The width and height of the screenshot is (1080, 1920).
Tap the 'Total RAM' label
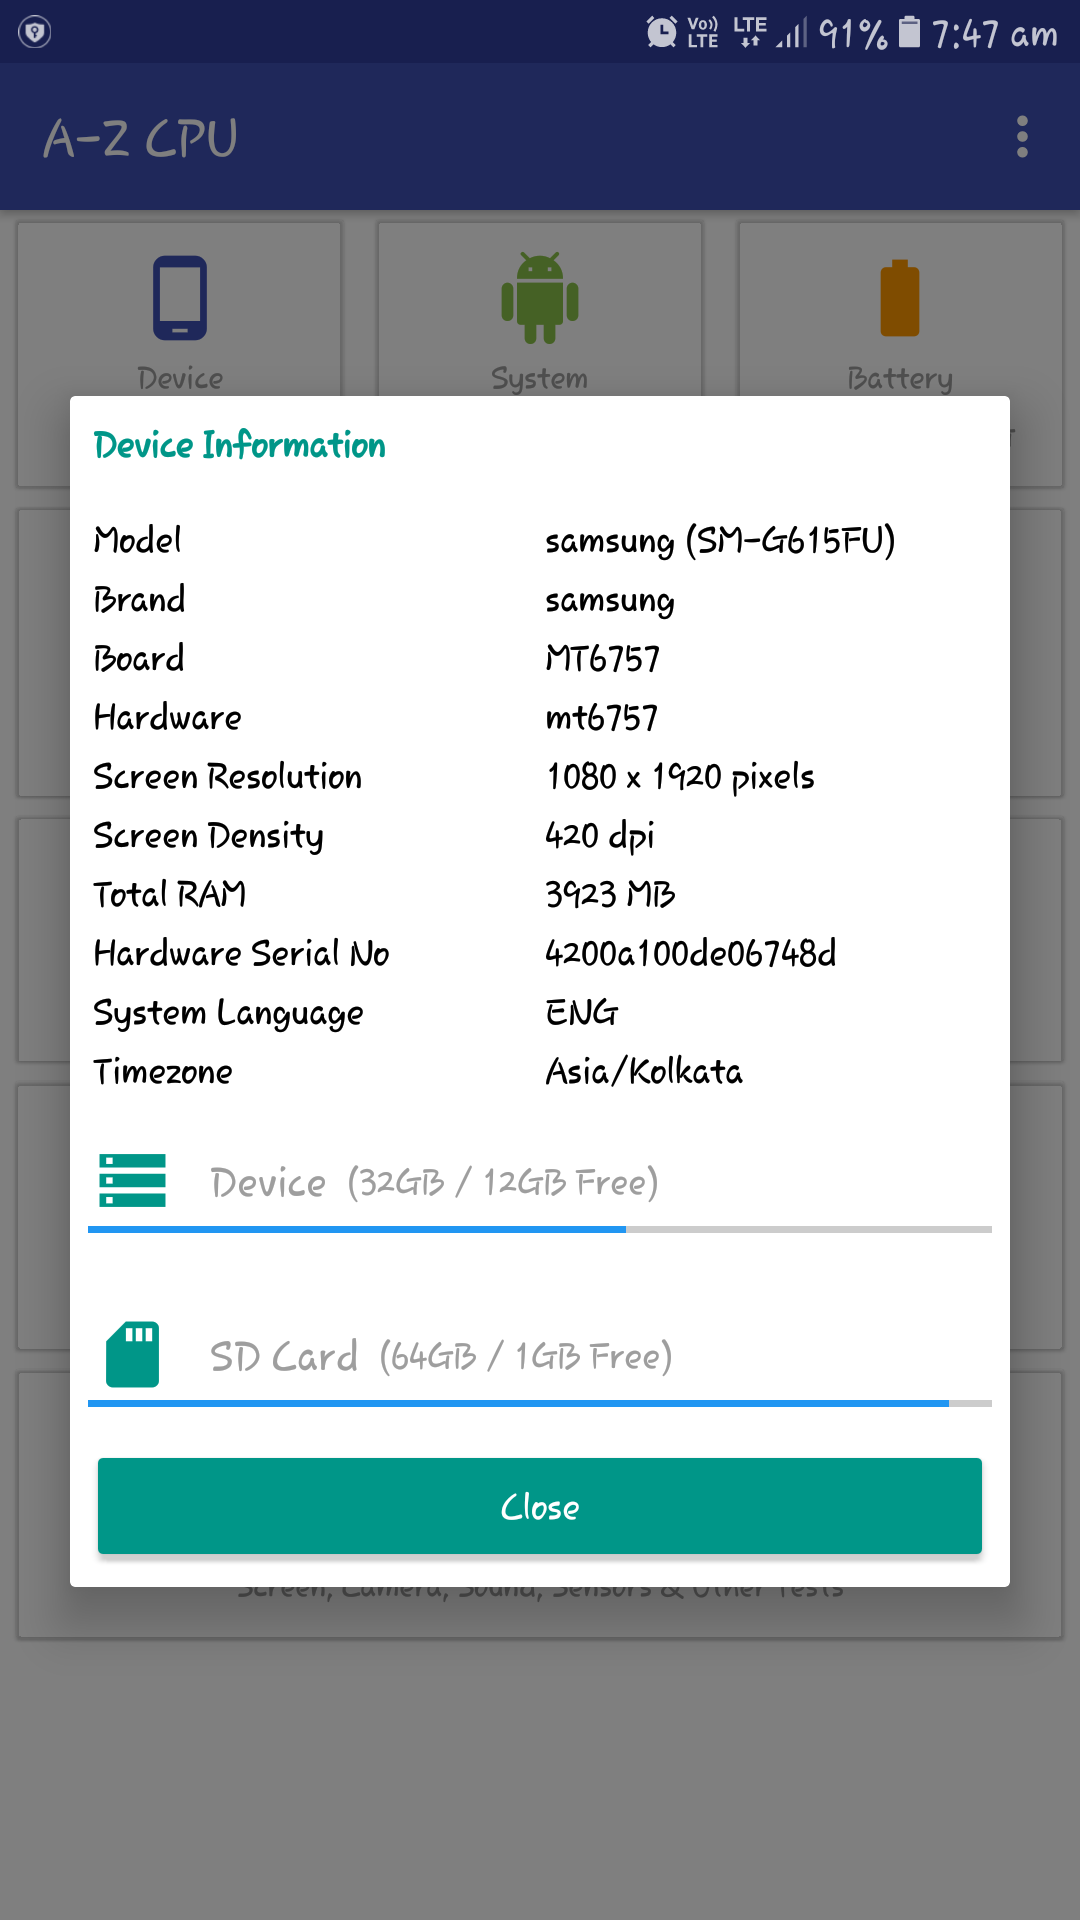pyautogui.click(x=170, y=894)
